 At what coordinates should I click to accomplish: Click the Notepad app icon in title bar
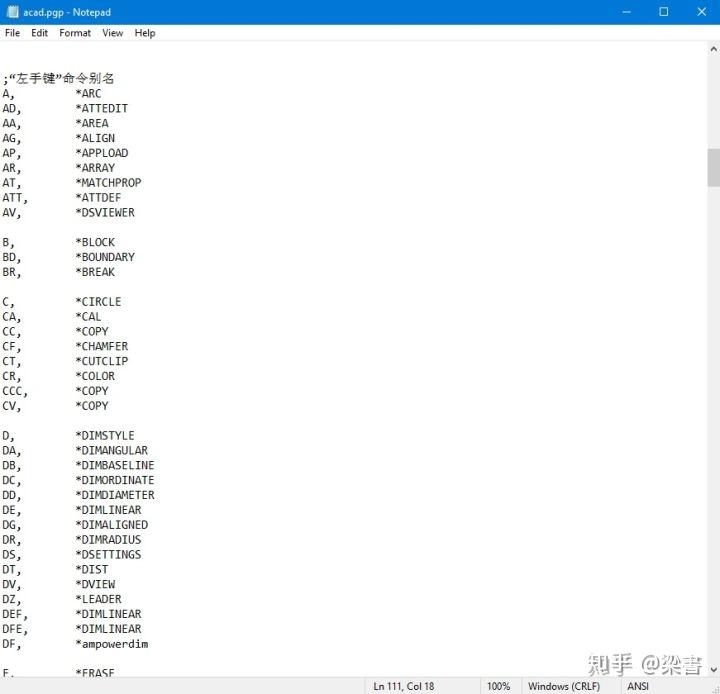[13, 12]
